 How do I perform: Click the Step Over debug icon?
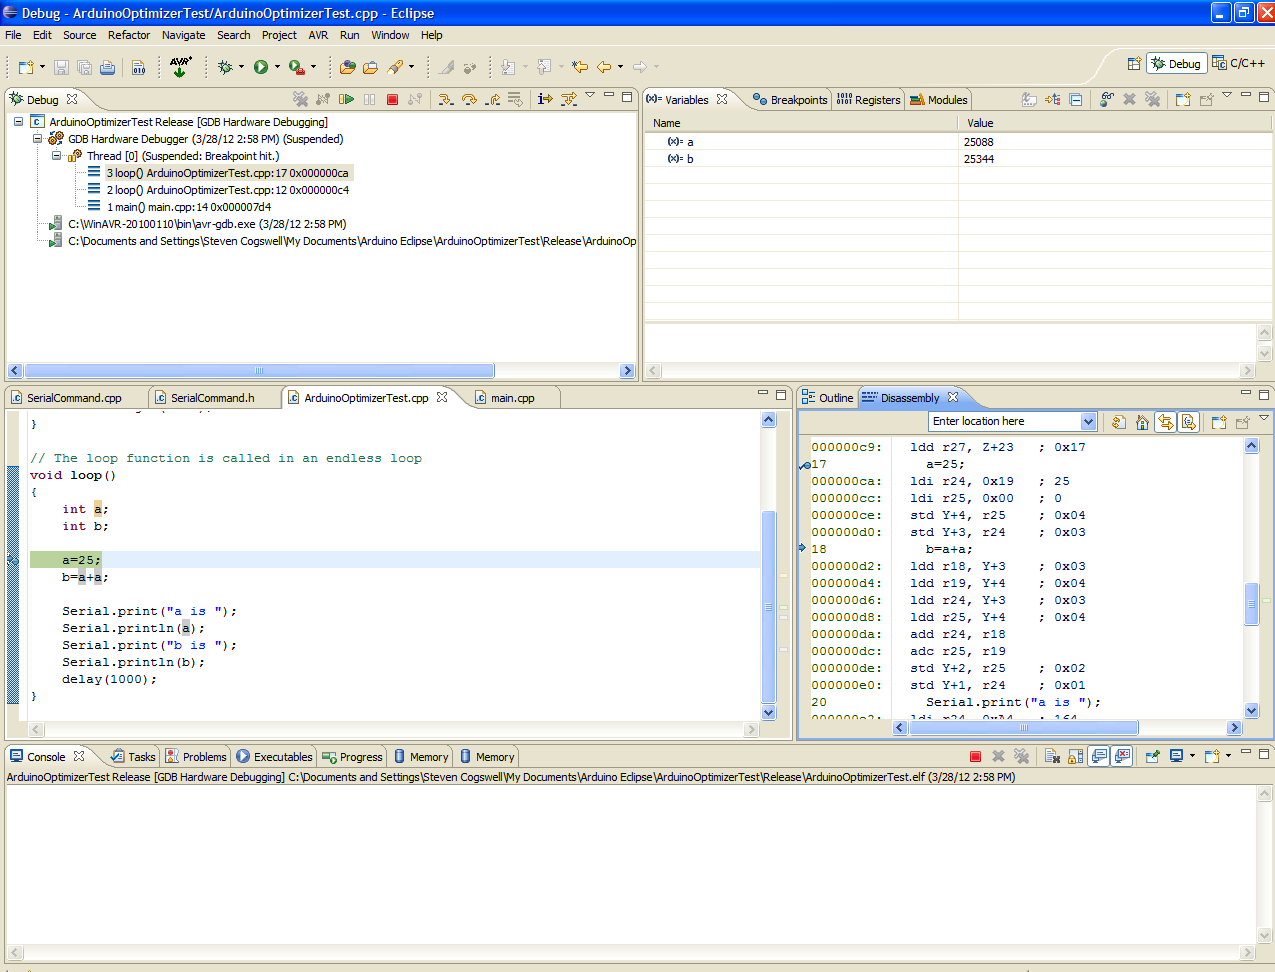tap(469, 99)
